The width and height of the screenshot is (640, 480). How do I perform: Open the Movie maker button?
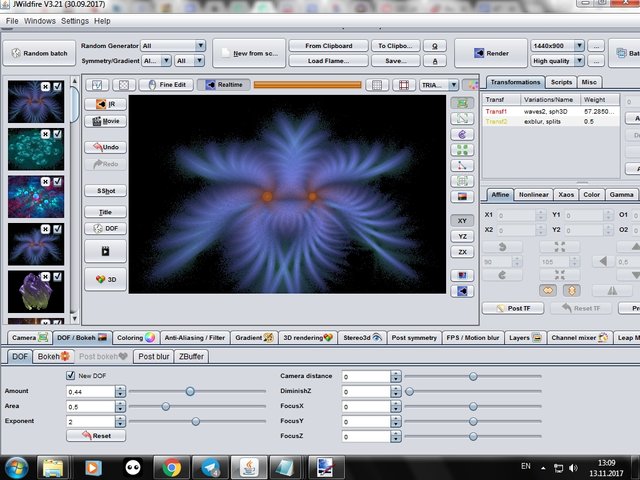[x=105, y=122]
